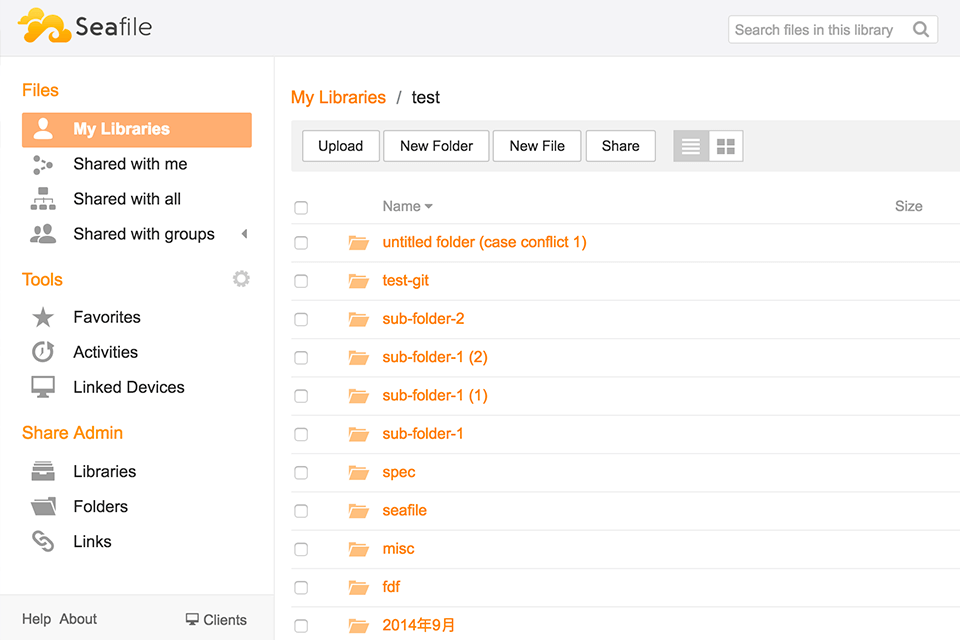
Task: Open Share Admin Libraries icon
Action: 42,470
